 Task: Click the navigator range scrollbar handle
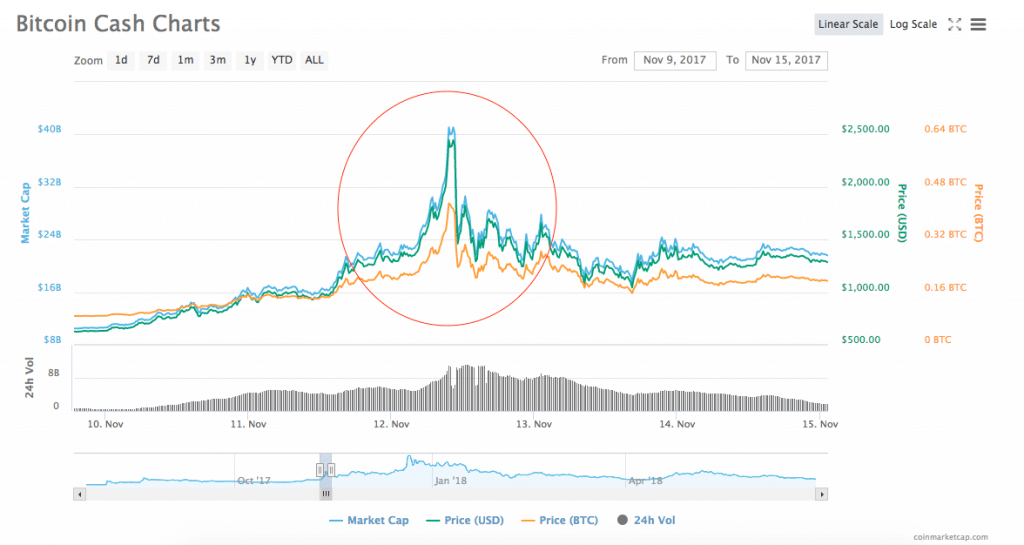[x=325, y=494]
